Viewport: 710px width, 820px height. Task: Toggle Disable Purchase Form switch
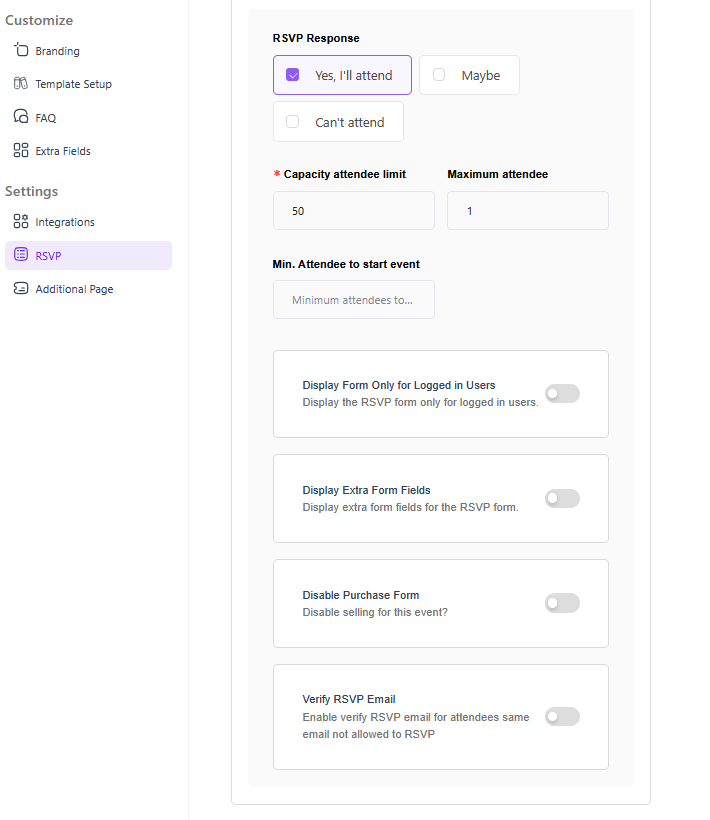562,603
